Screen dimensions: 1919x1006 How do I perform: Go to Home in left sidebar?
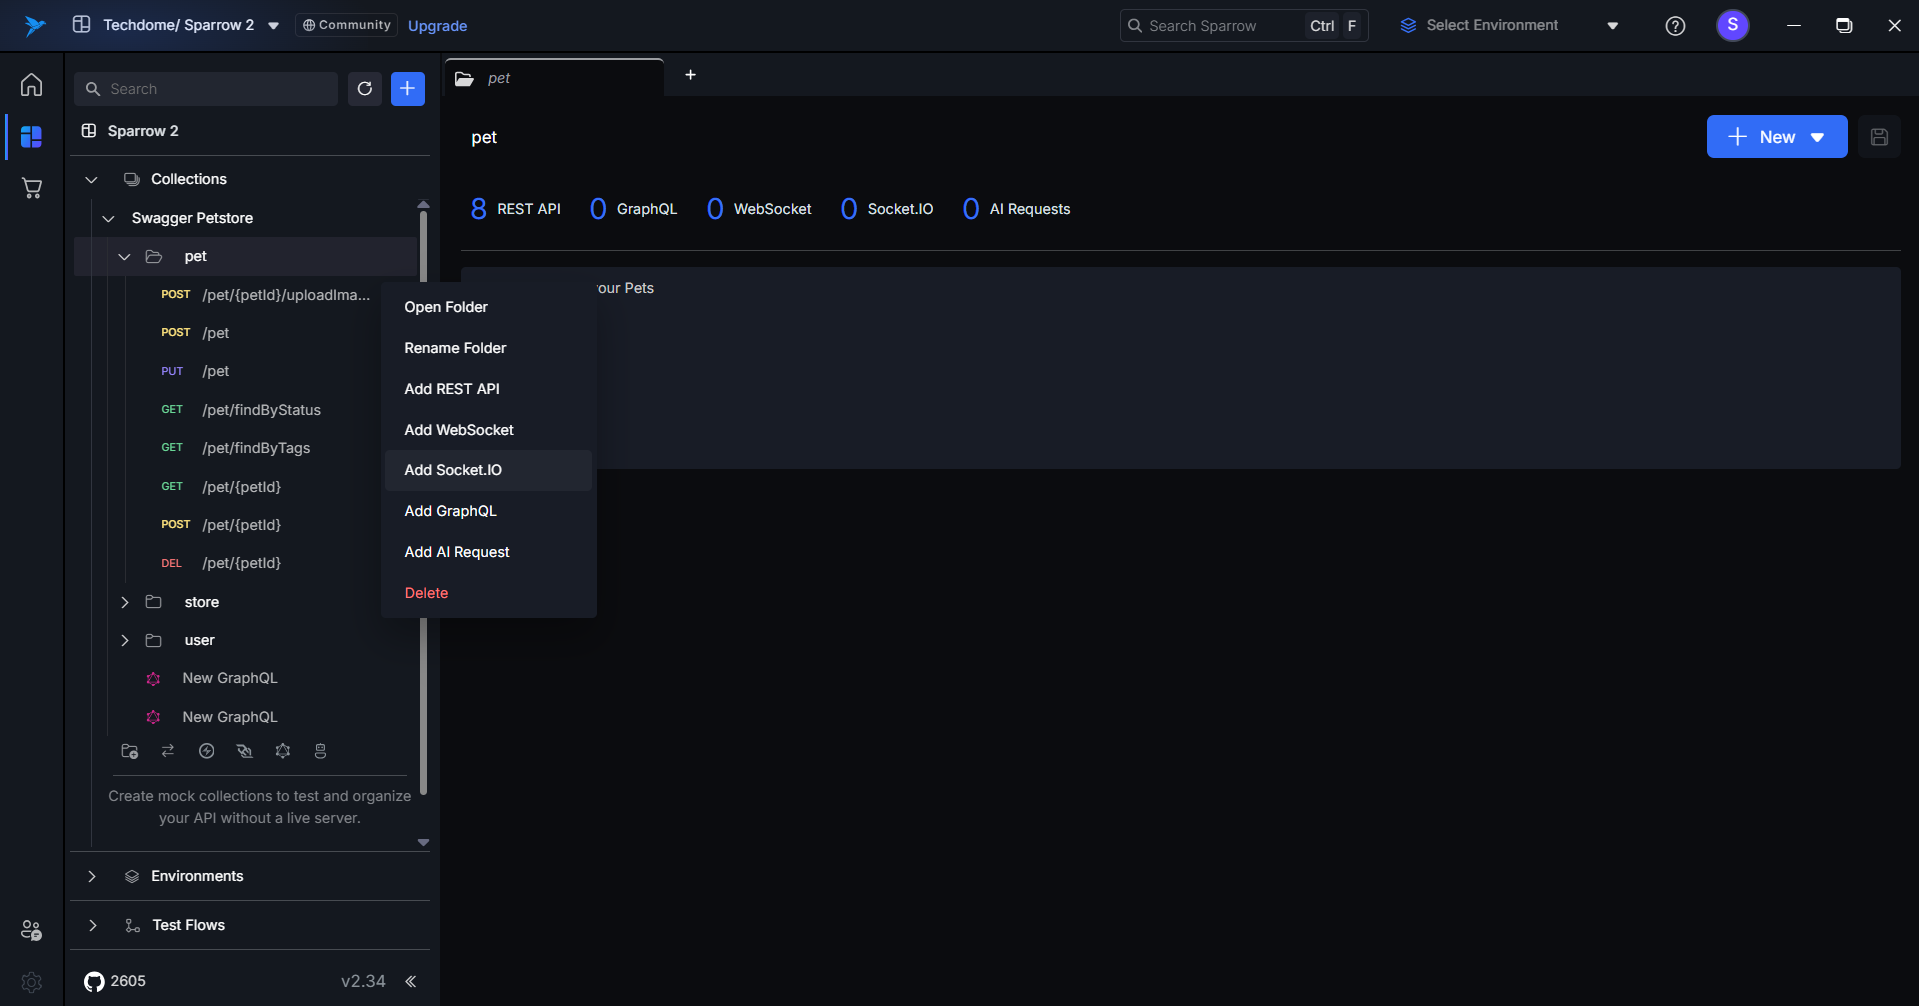point(32,85)
